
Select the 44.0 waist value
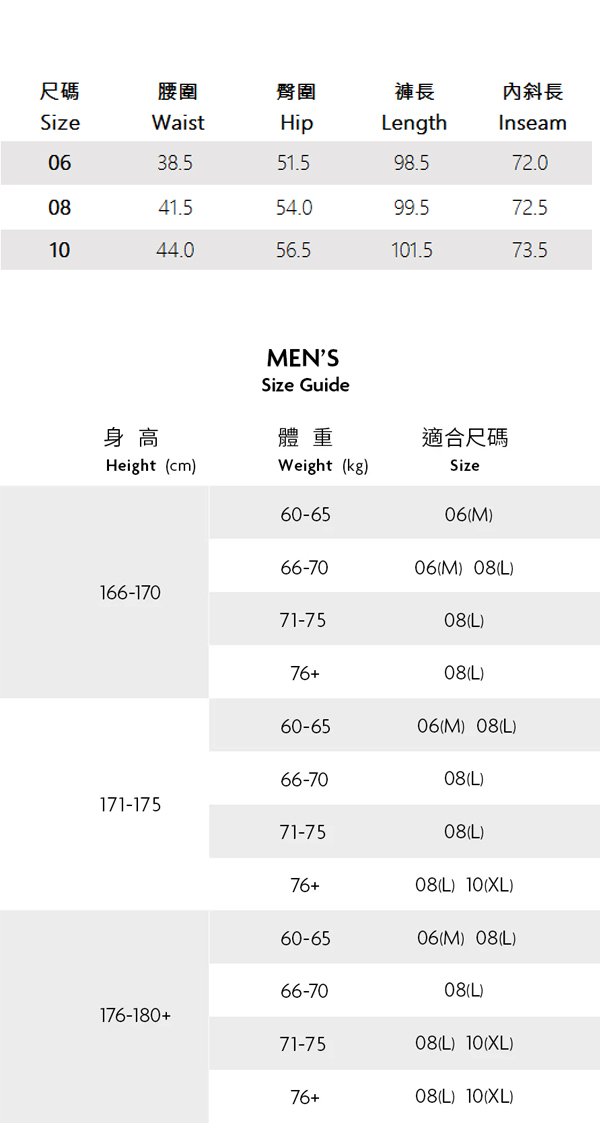(x=175, y=250)
